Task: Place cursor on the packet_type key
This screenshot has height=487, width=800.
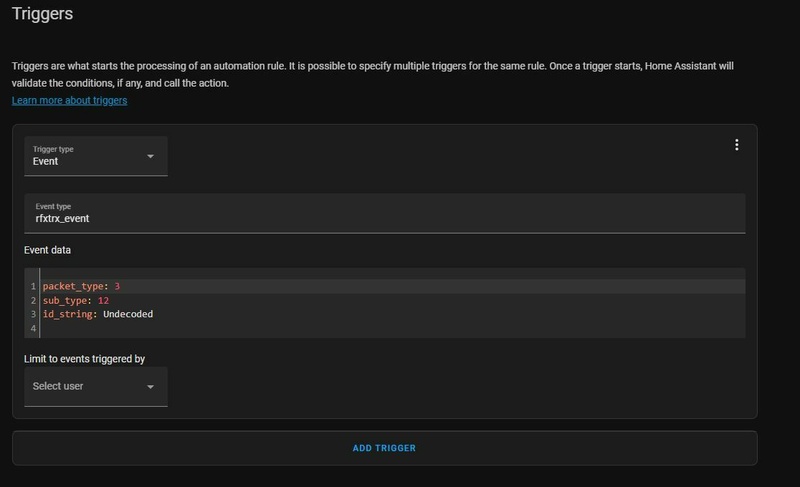Action: click(77, 286)
